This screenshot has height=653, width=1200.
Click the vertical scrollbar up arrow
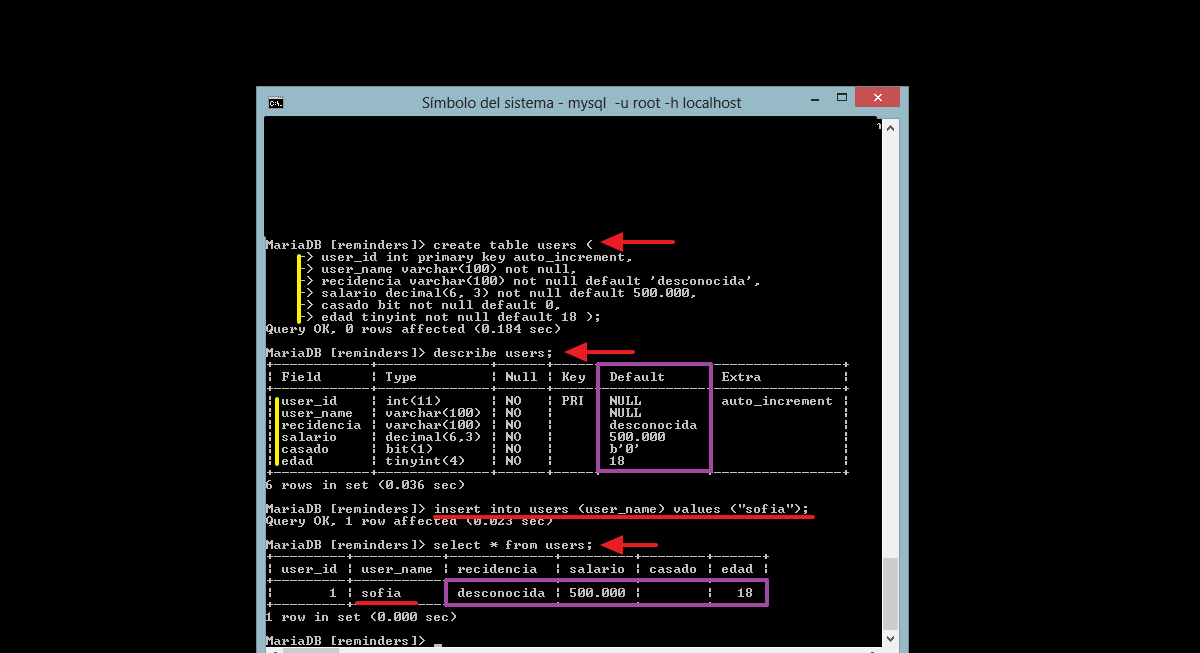890,126
